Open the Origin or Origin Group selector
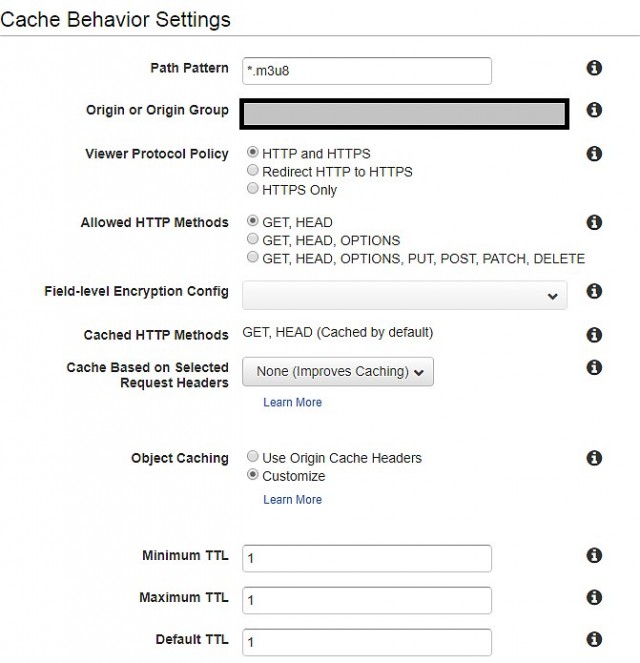This screenshot has height=663, width=640. 405,114
